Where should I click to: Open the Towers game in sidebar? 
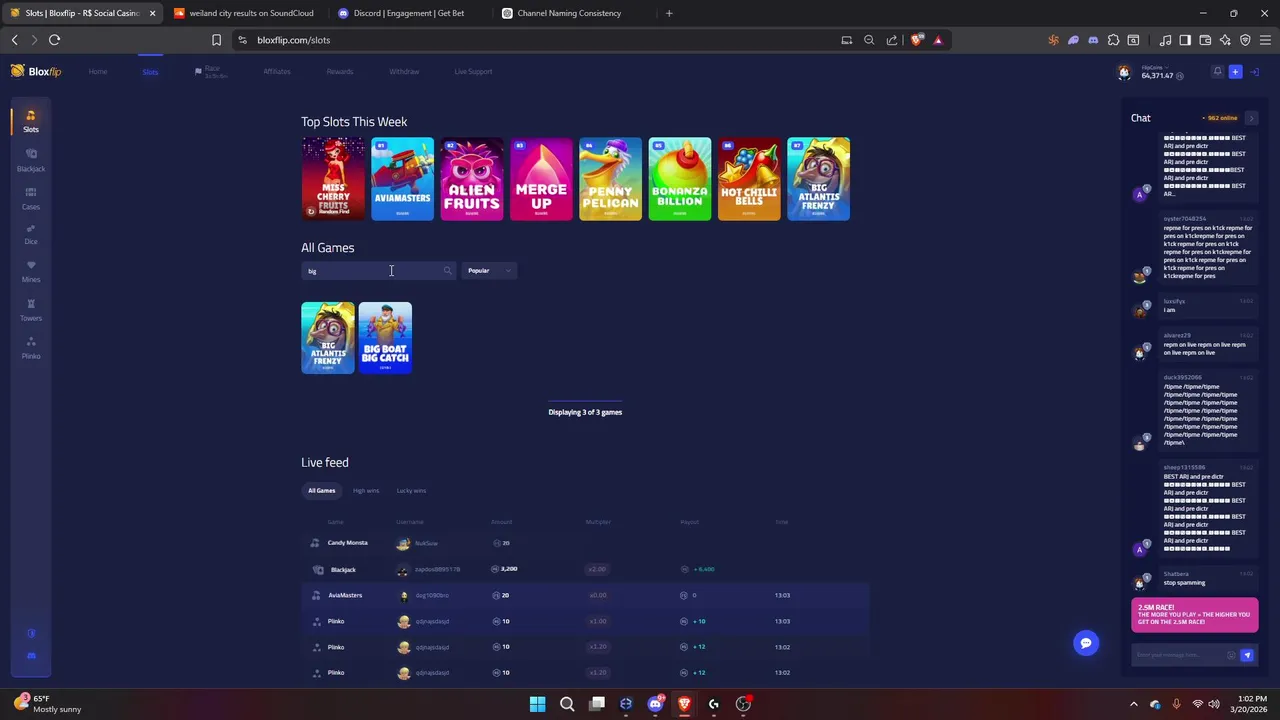(31, 310)
